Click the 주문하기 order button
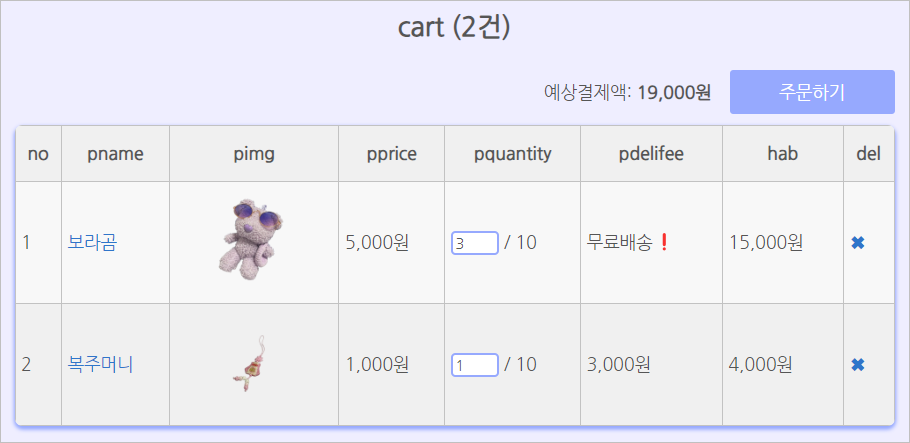This screenshot has width=910, height=443. (x=812, y=92)
